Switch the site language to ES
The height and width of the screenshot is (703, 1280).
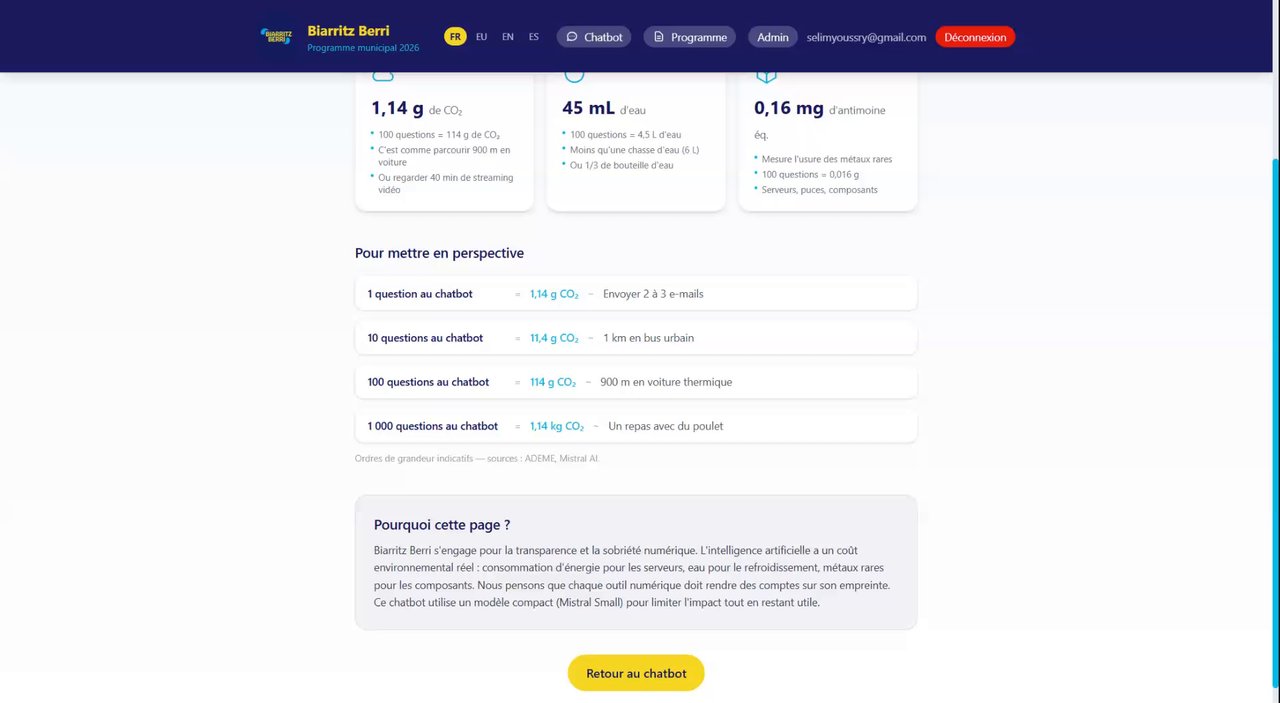[534, 37]
